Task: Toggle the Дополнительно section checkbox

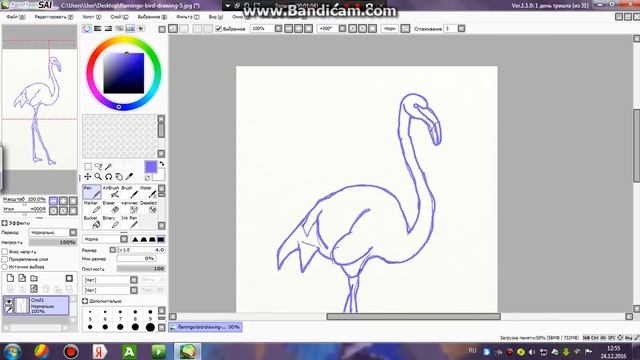Action: pyautogui.click(x=85, y=301)
